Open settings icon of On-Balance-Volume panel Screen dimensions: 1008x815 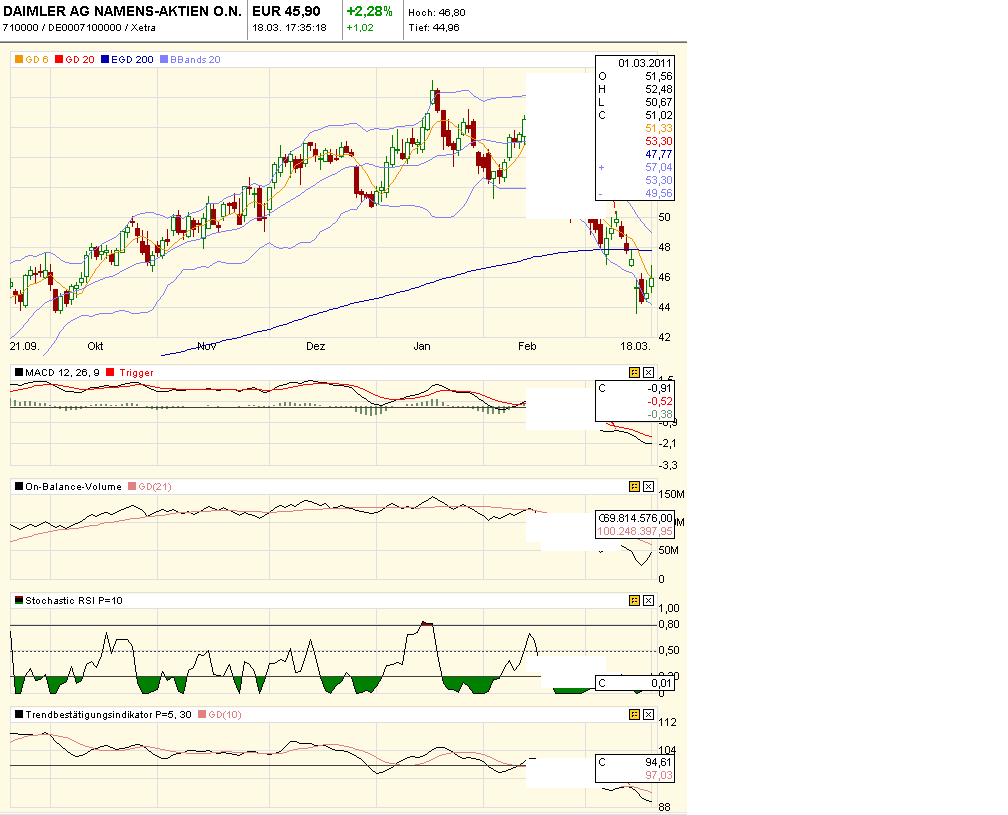point(634,487)
